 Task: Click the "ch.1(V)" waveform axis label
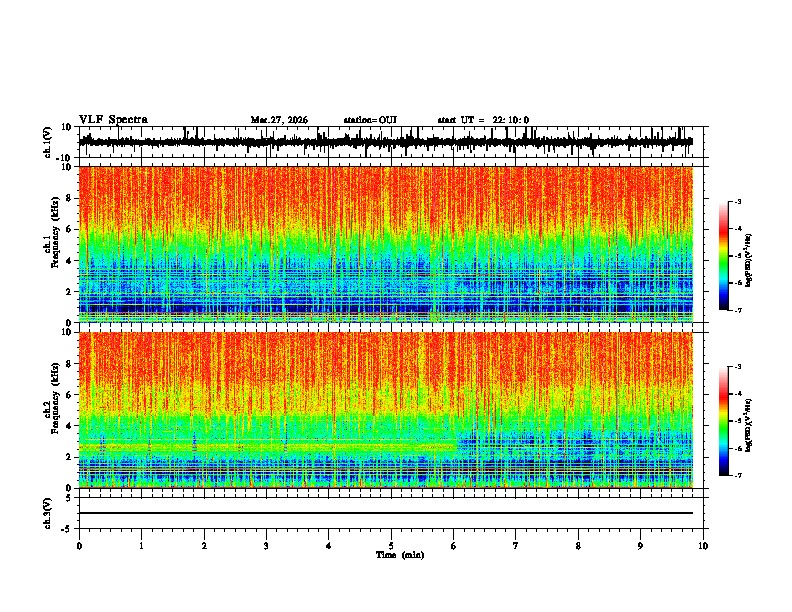(47, 142)
